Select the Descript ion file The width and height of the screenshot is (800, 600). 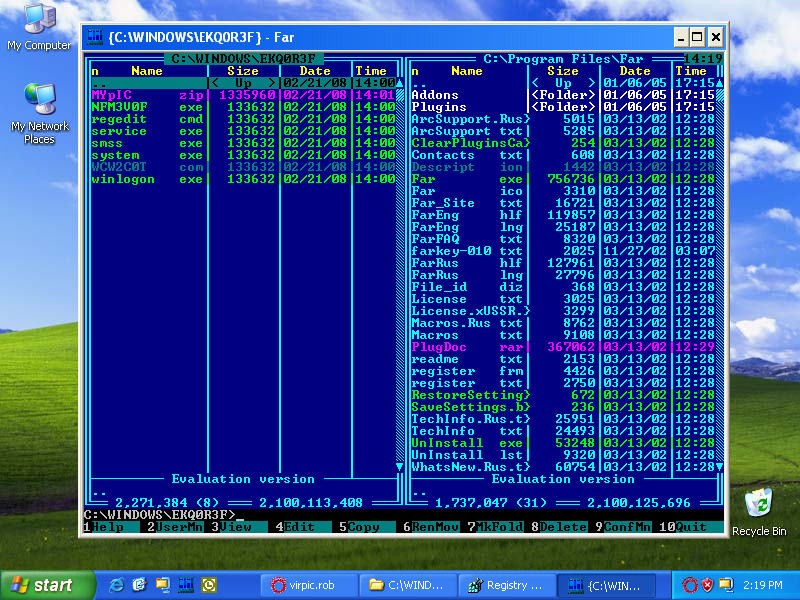(563, 167)
